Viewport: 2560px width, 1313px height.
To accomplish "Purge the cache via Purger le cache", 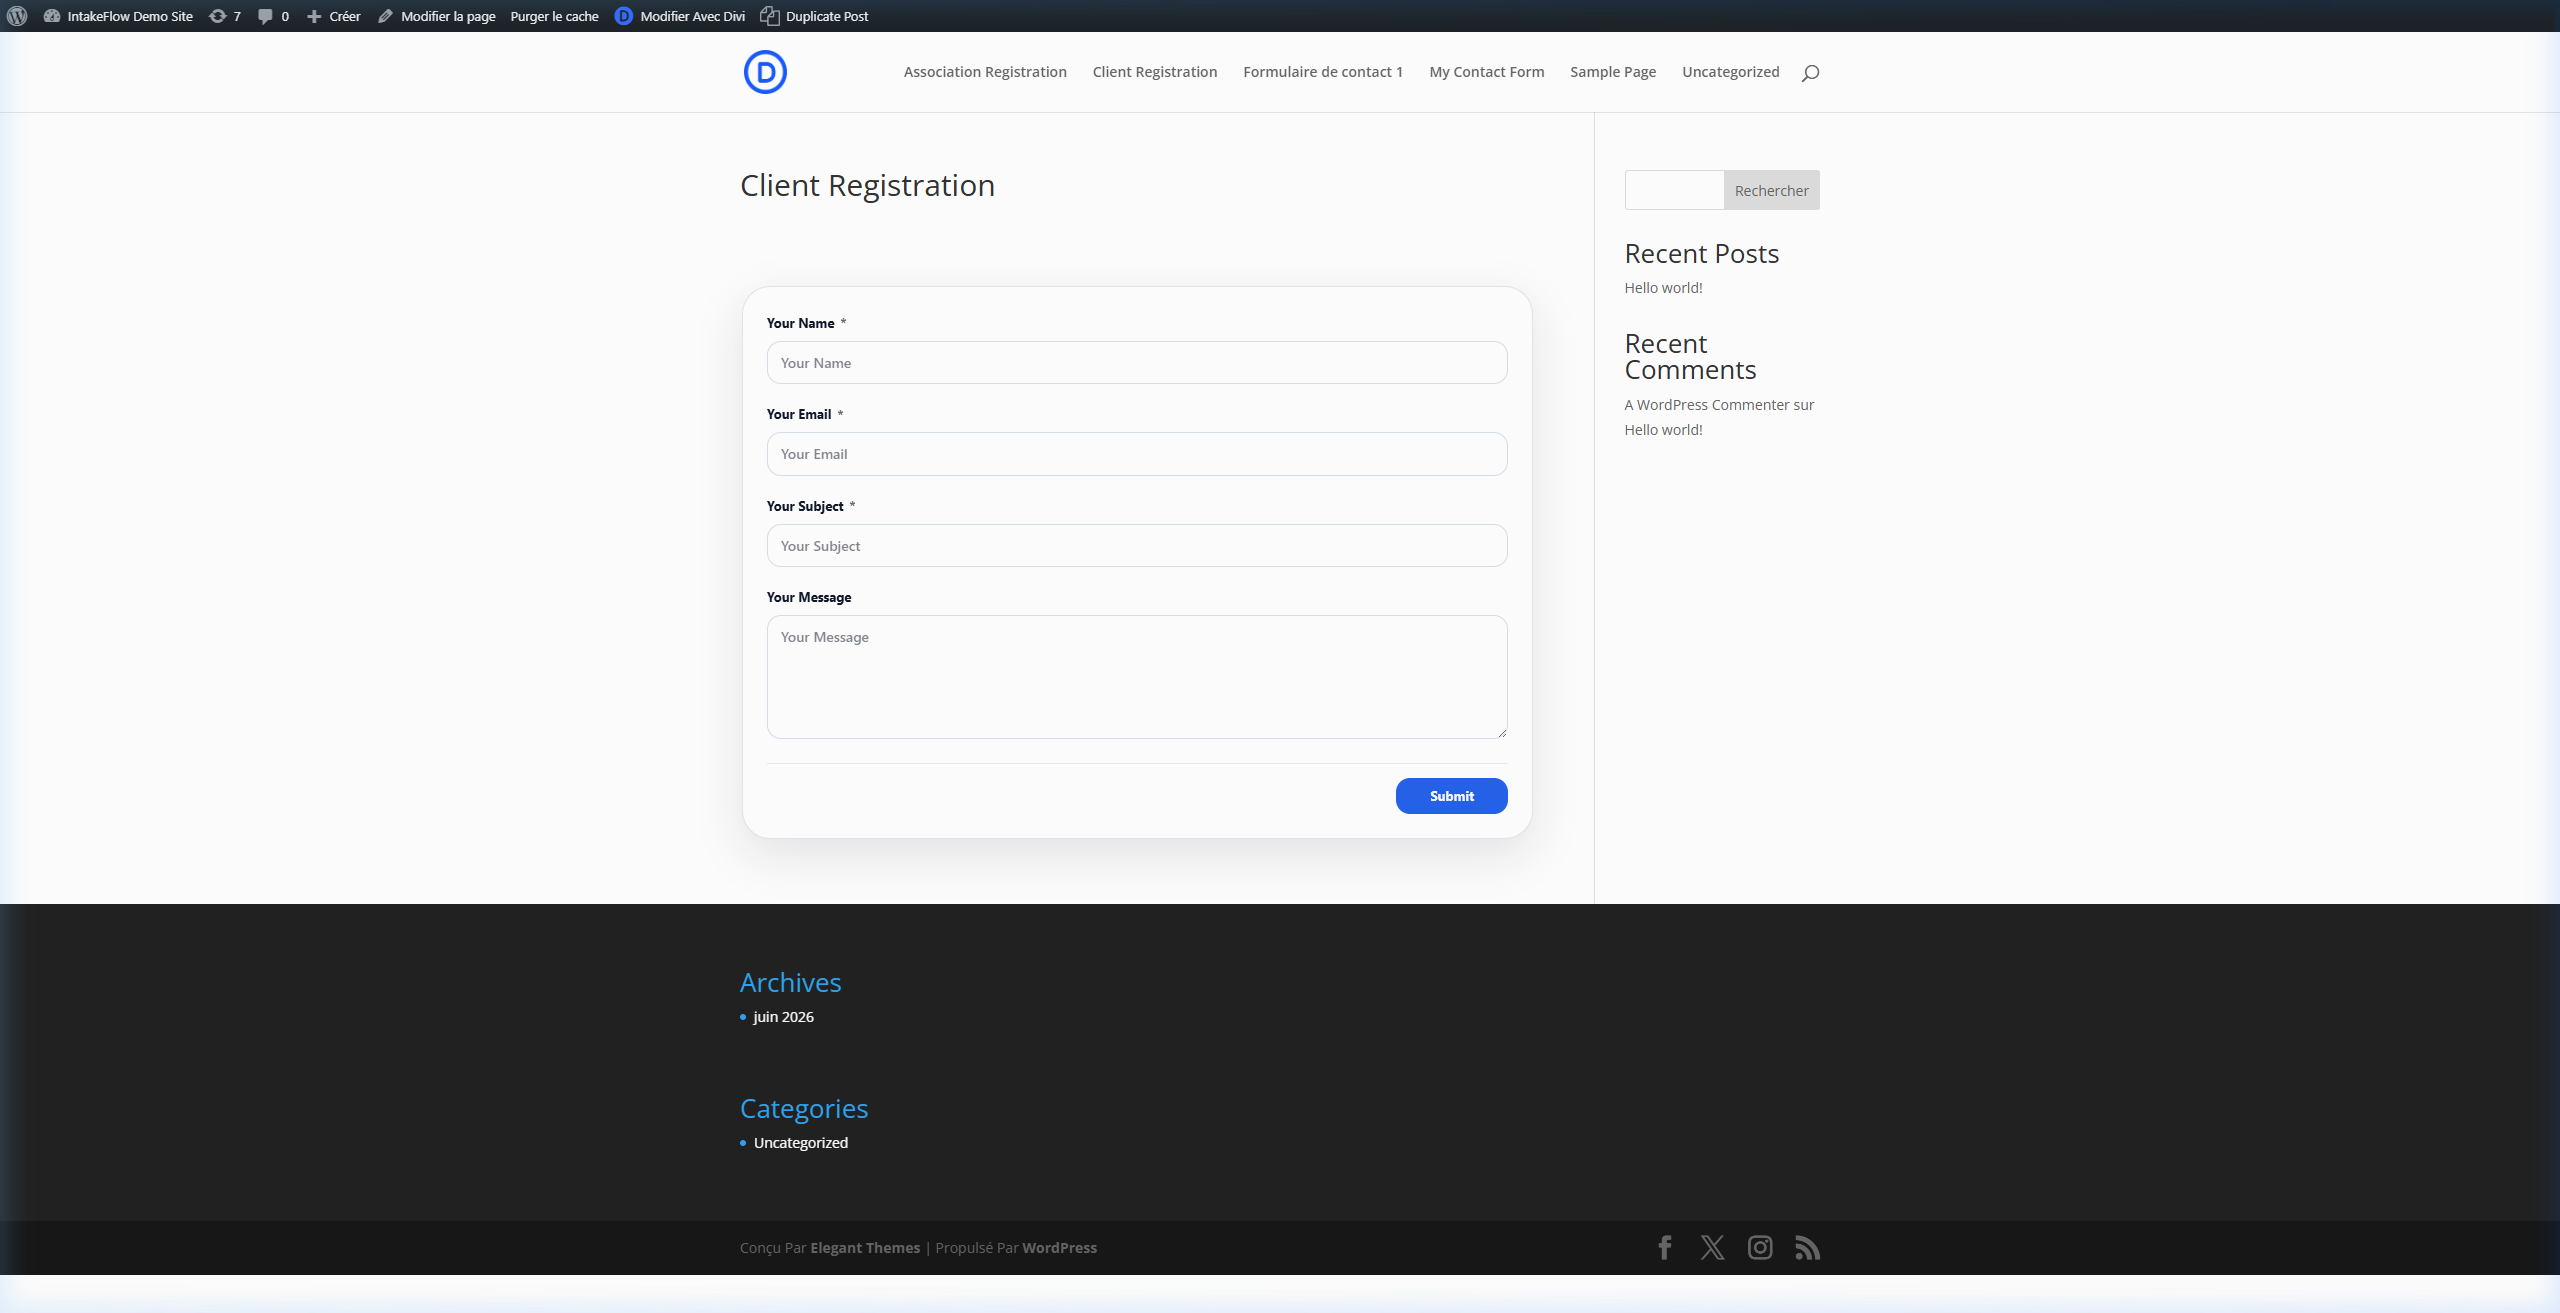I will pyautogui.click(x=554, y=16).
